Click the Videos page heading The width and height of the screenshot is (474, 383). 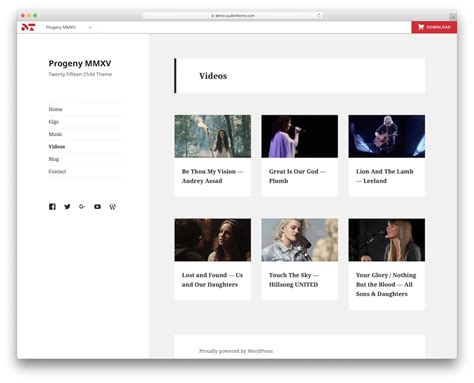pyautogui.click(x=213, y=76)
